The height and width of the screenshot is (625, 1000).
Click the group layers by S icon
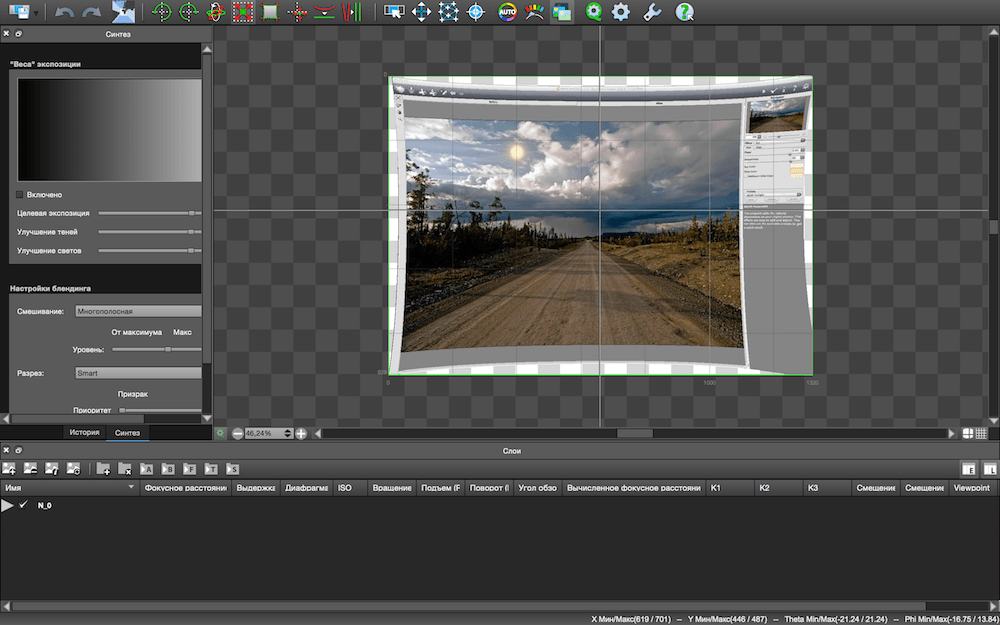(x=232, y=469)
